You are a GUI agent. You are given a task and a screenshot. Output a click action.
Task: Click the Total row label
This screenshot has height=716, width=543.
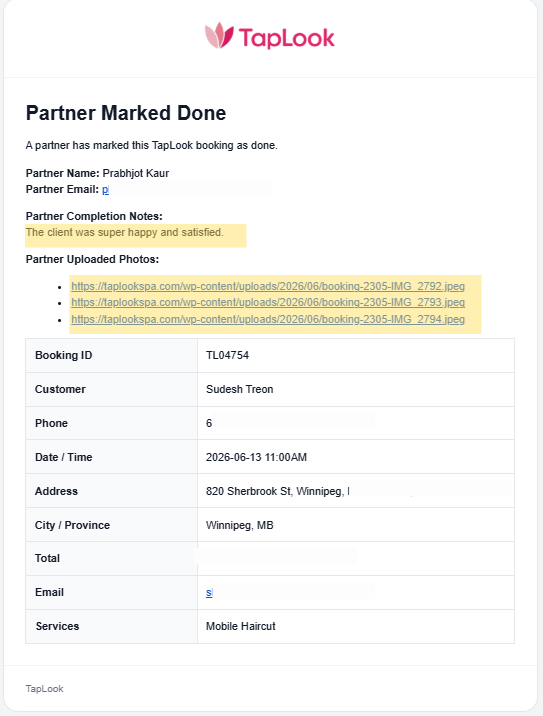(x=47, y=558)
